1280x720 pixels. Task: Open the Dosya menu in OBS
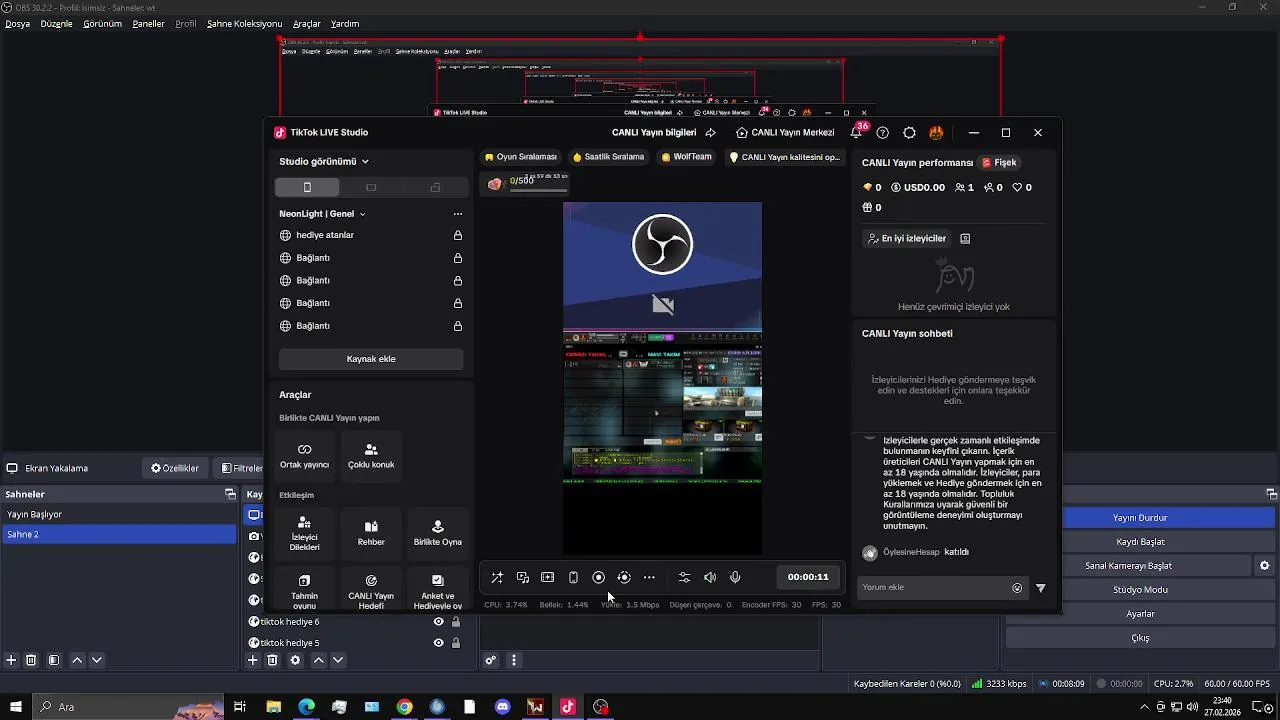pos(17,23)
